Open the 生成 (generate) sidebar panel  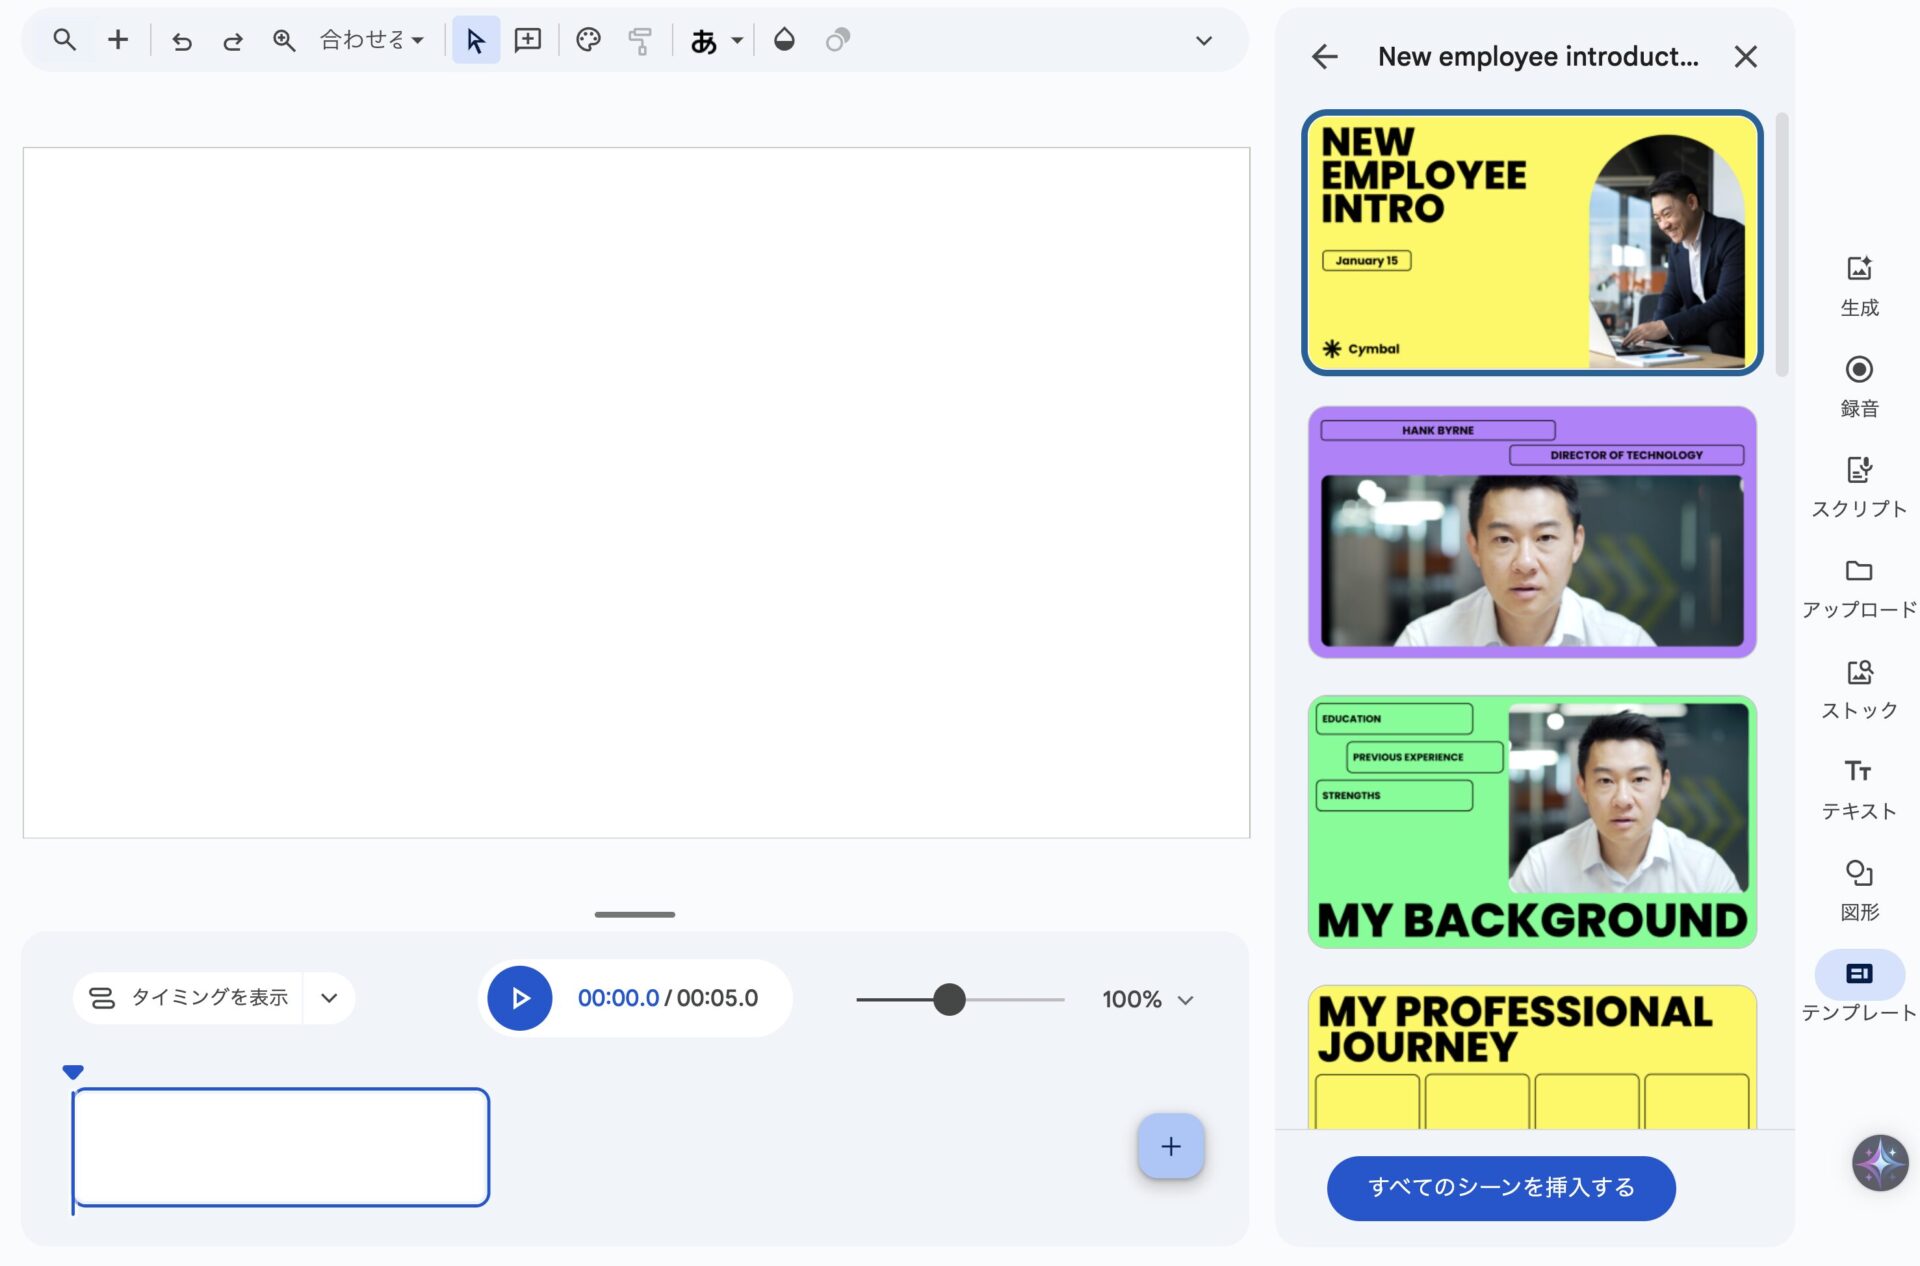[1858, 285]
